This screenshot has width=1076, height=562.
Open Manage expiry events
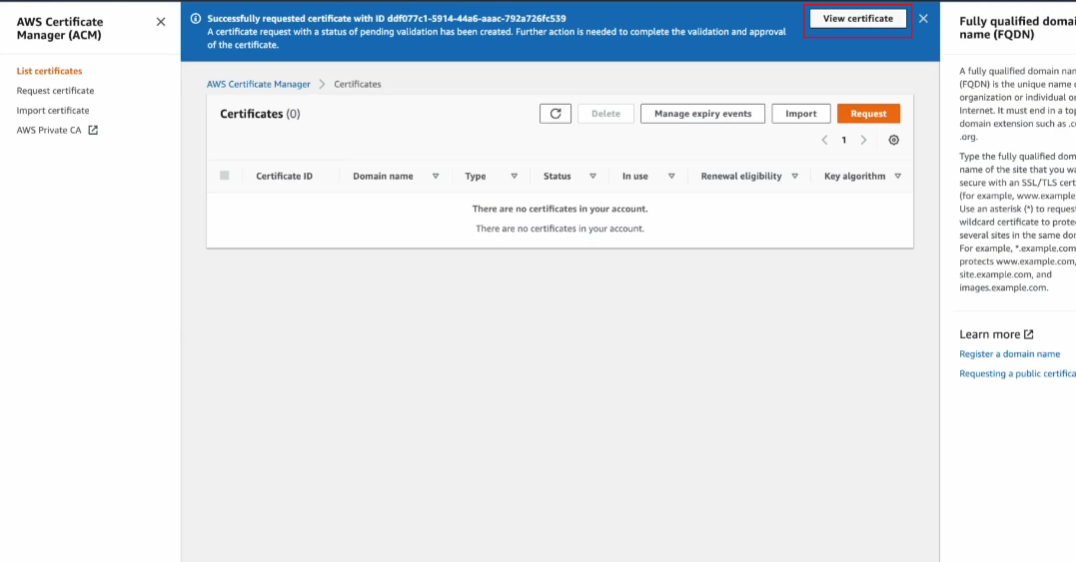click(x=703, y=114)
